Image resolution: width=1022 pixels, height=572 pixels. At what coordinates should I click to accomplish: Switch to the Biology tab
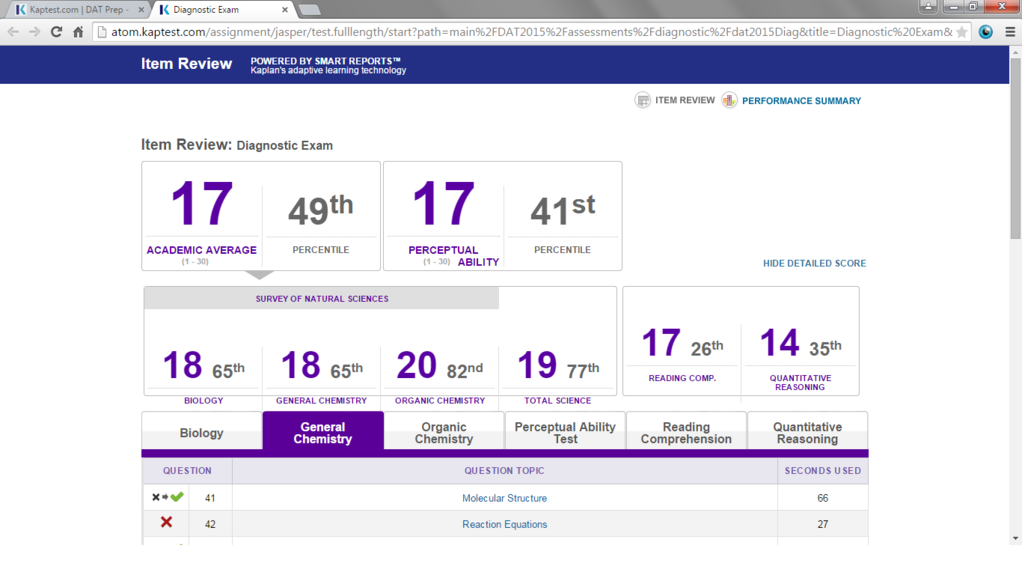point(201,433)
